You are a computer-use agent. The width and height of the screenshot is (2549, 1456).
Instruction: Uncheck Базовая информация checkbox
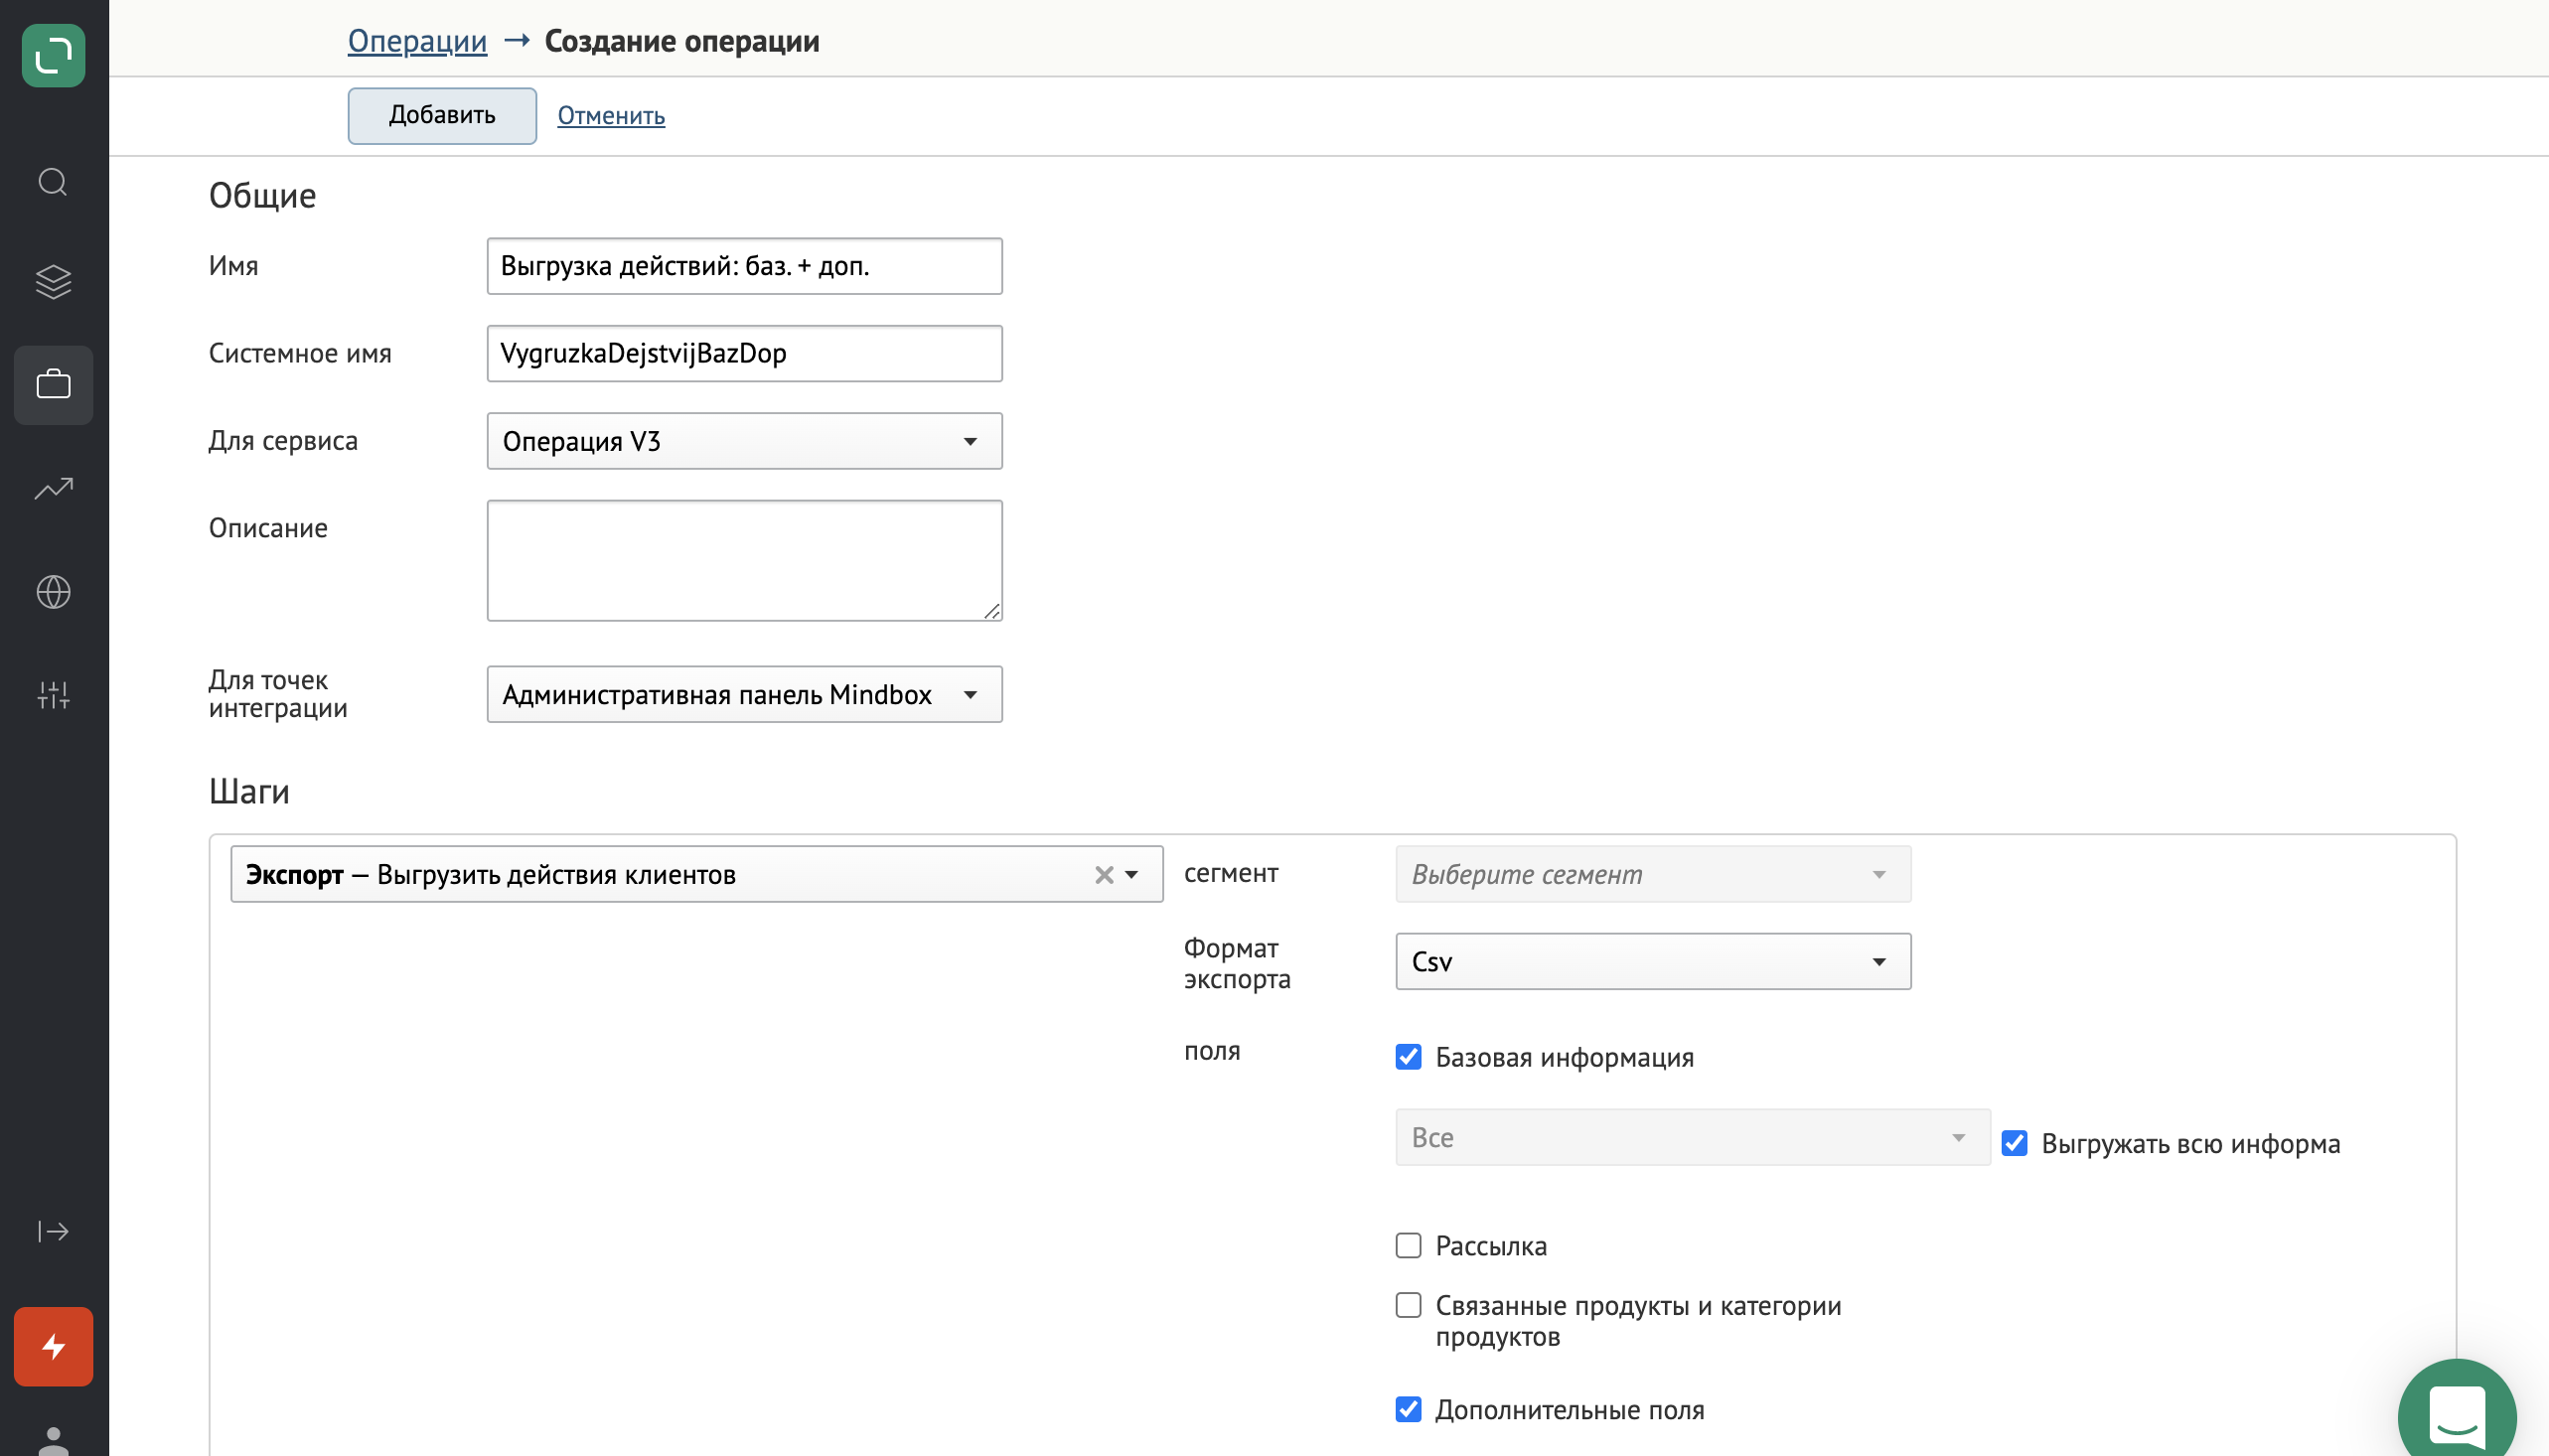[1408, 1057]
